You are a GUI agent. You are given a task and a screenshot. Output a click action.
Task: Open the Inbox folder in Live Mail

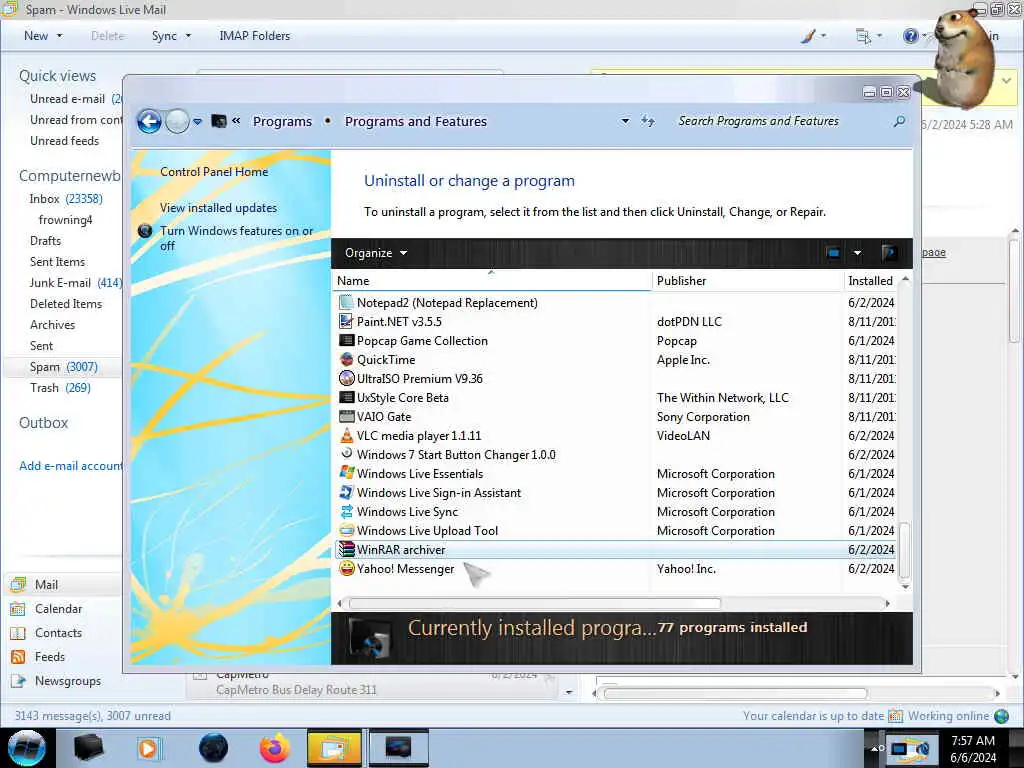[66, 199]
